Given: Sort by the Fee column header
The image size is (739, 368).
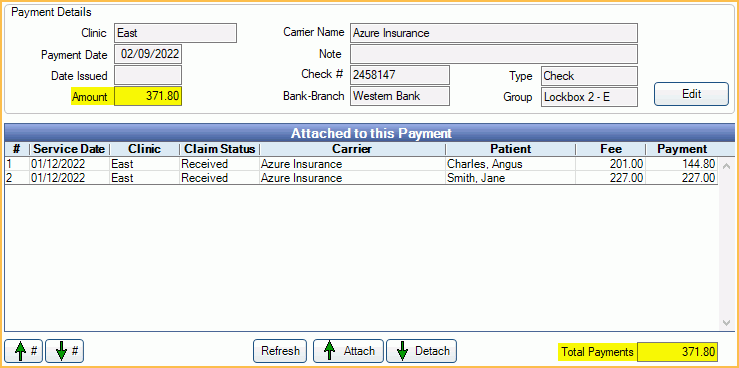Looking at the screenshot, I should pyautogui.click(x=611, y=149).
